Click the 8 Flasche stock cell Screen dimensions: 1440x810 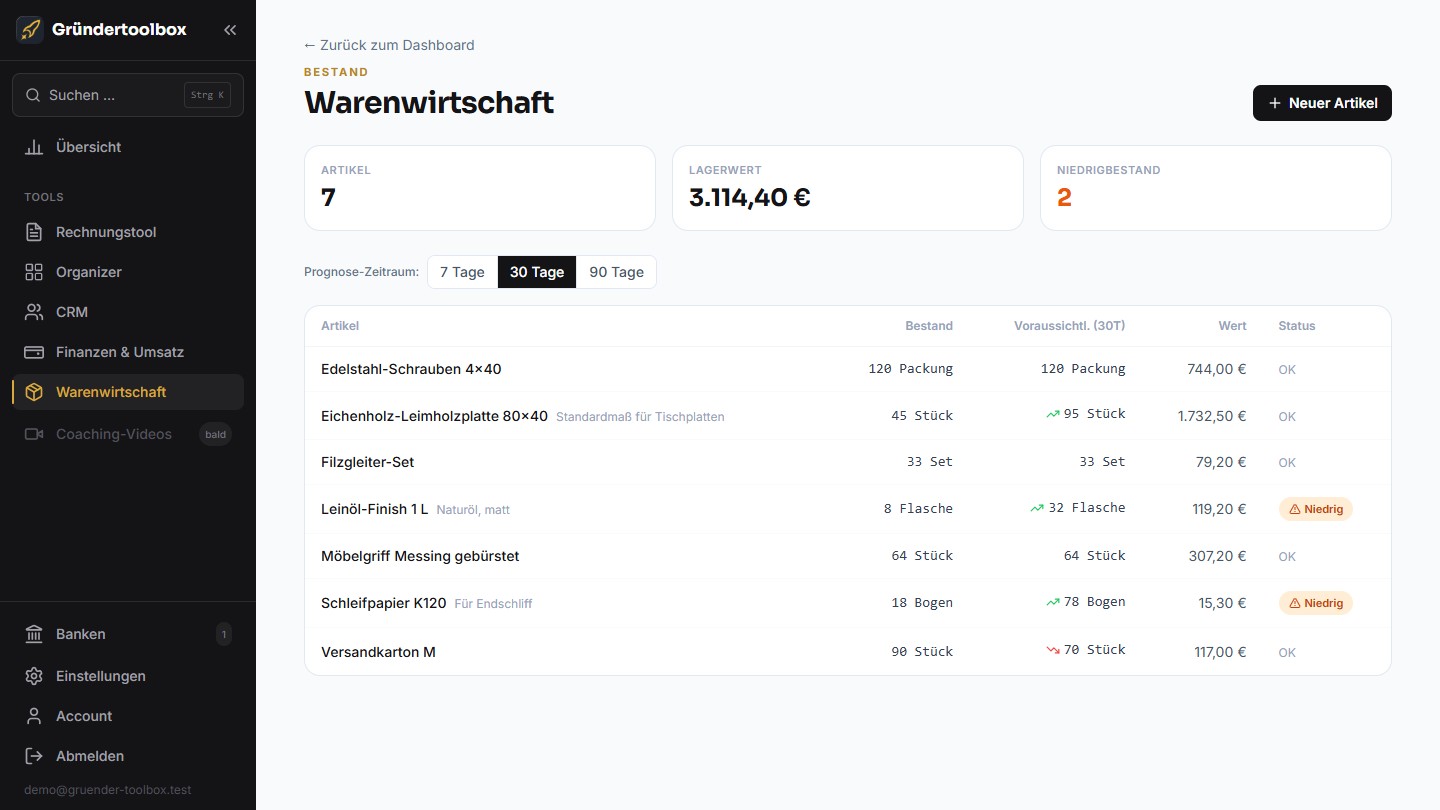point(918,509)
